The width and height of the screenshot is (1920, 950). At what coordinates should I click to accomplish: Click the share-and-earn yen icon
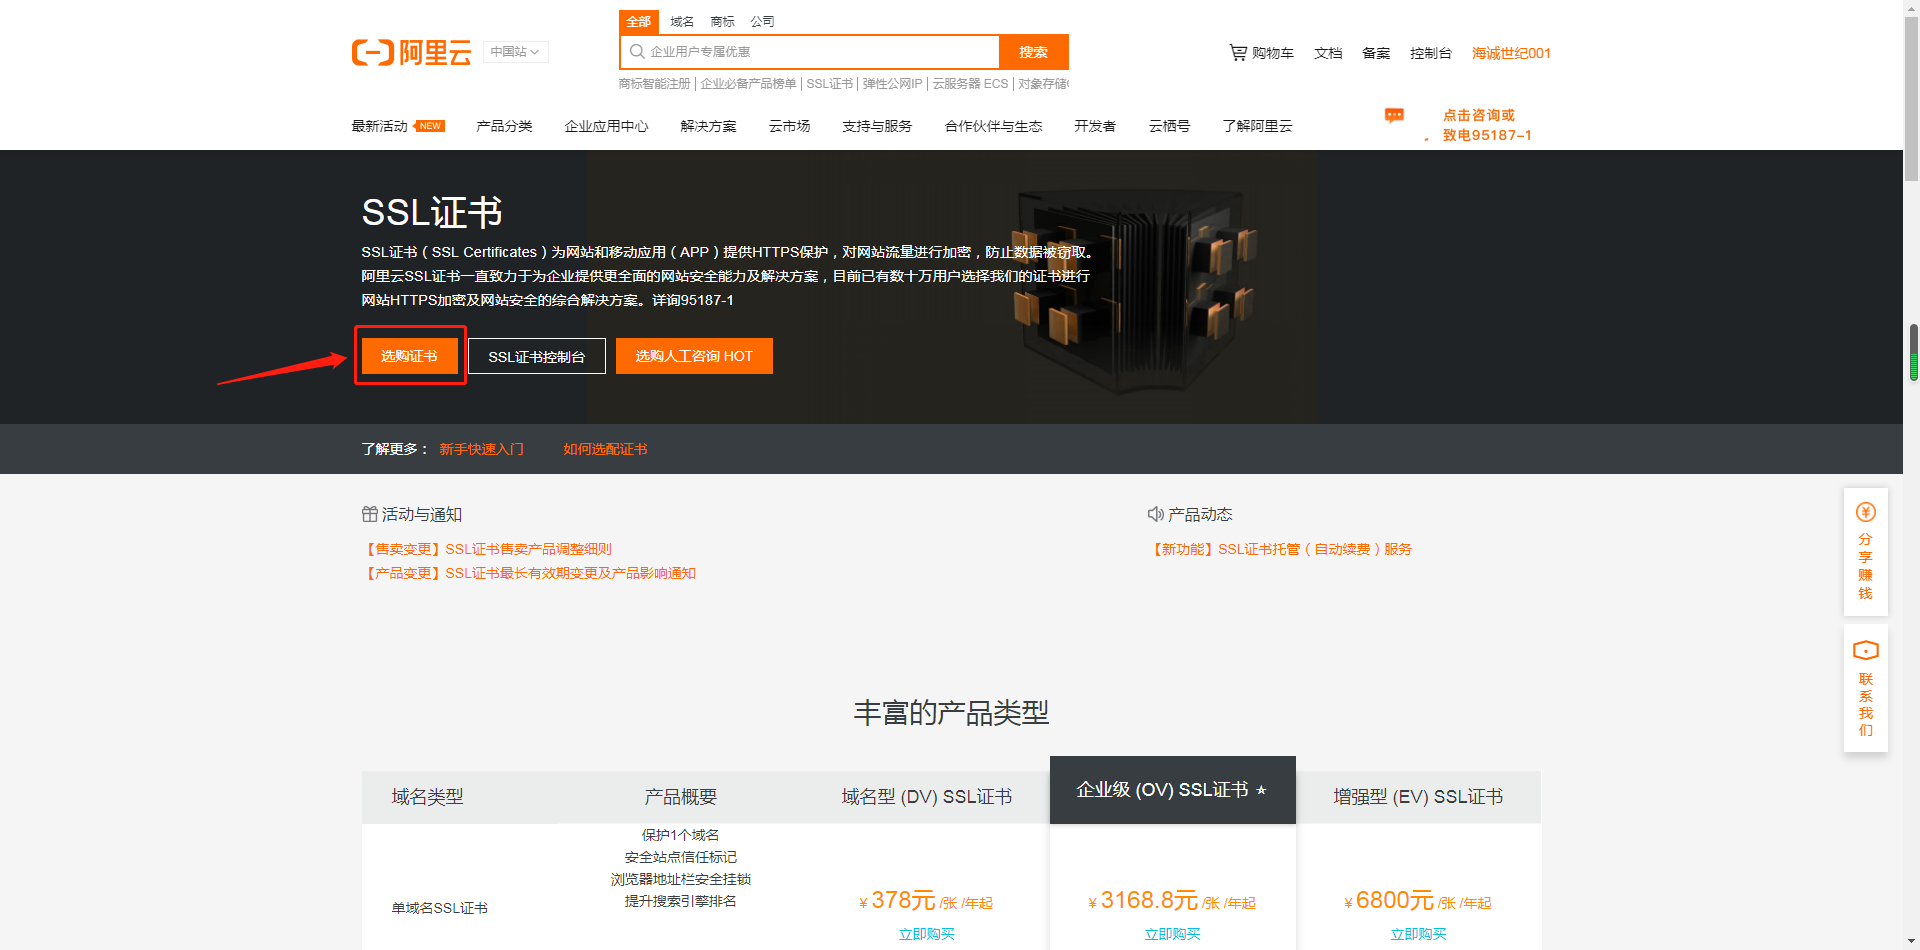click(1866, 513)
